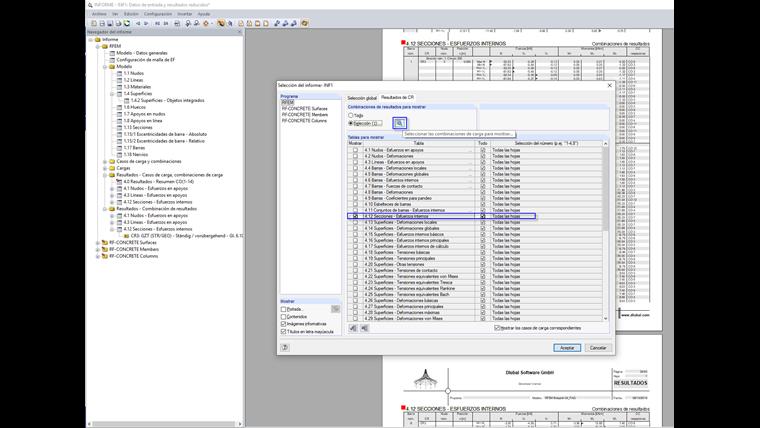Click the check-all tables icon below the table
Screen dimensions: 760x428
click(x=353, y=328)
